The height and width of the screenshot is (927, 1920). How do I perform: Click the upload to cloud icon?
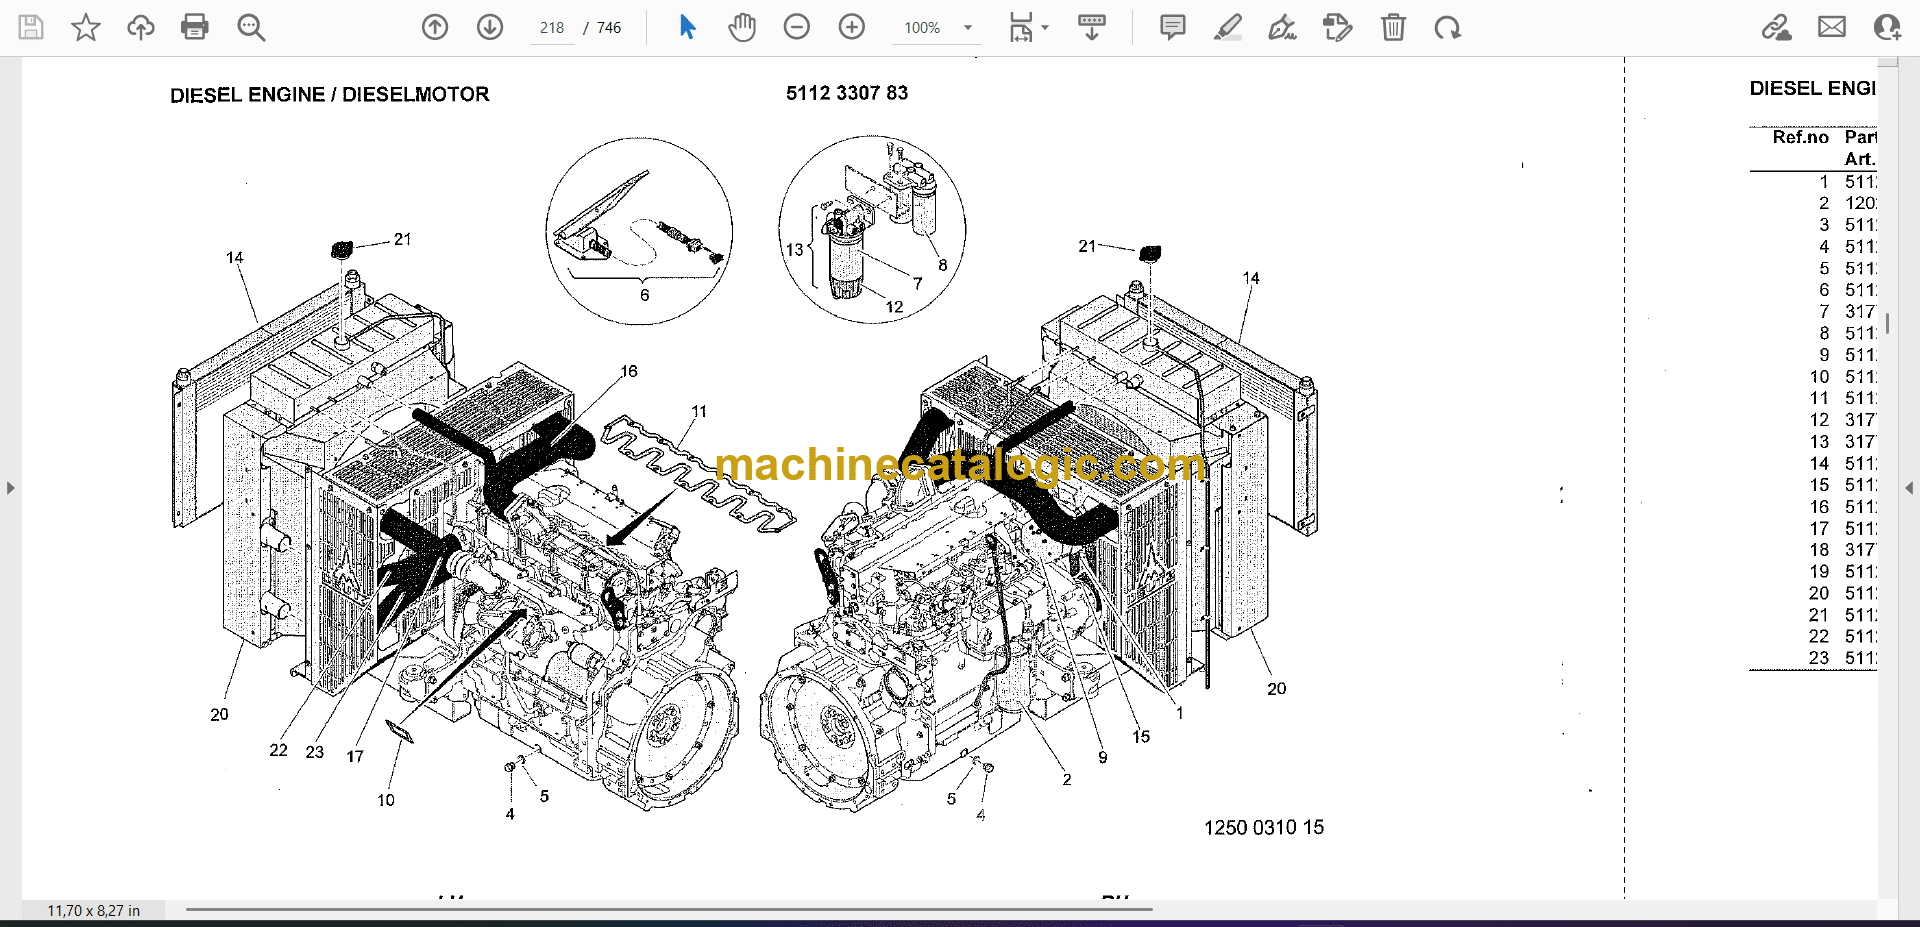point(141,27)
